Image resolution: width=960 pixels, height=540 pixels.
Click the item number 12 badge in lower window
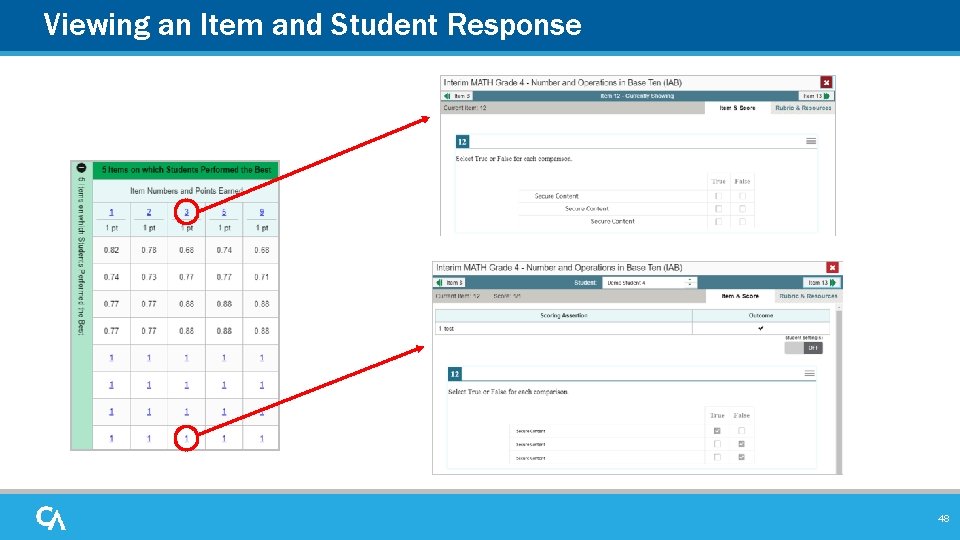[455, 373]
